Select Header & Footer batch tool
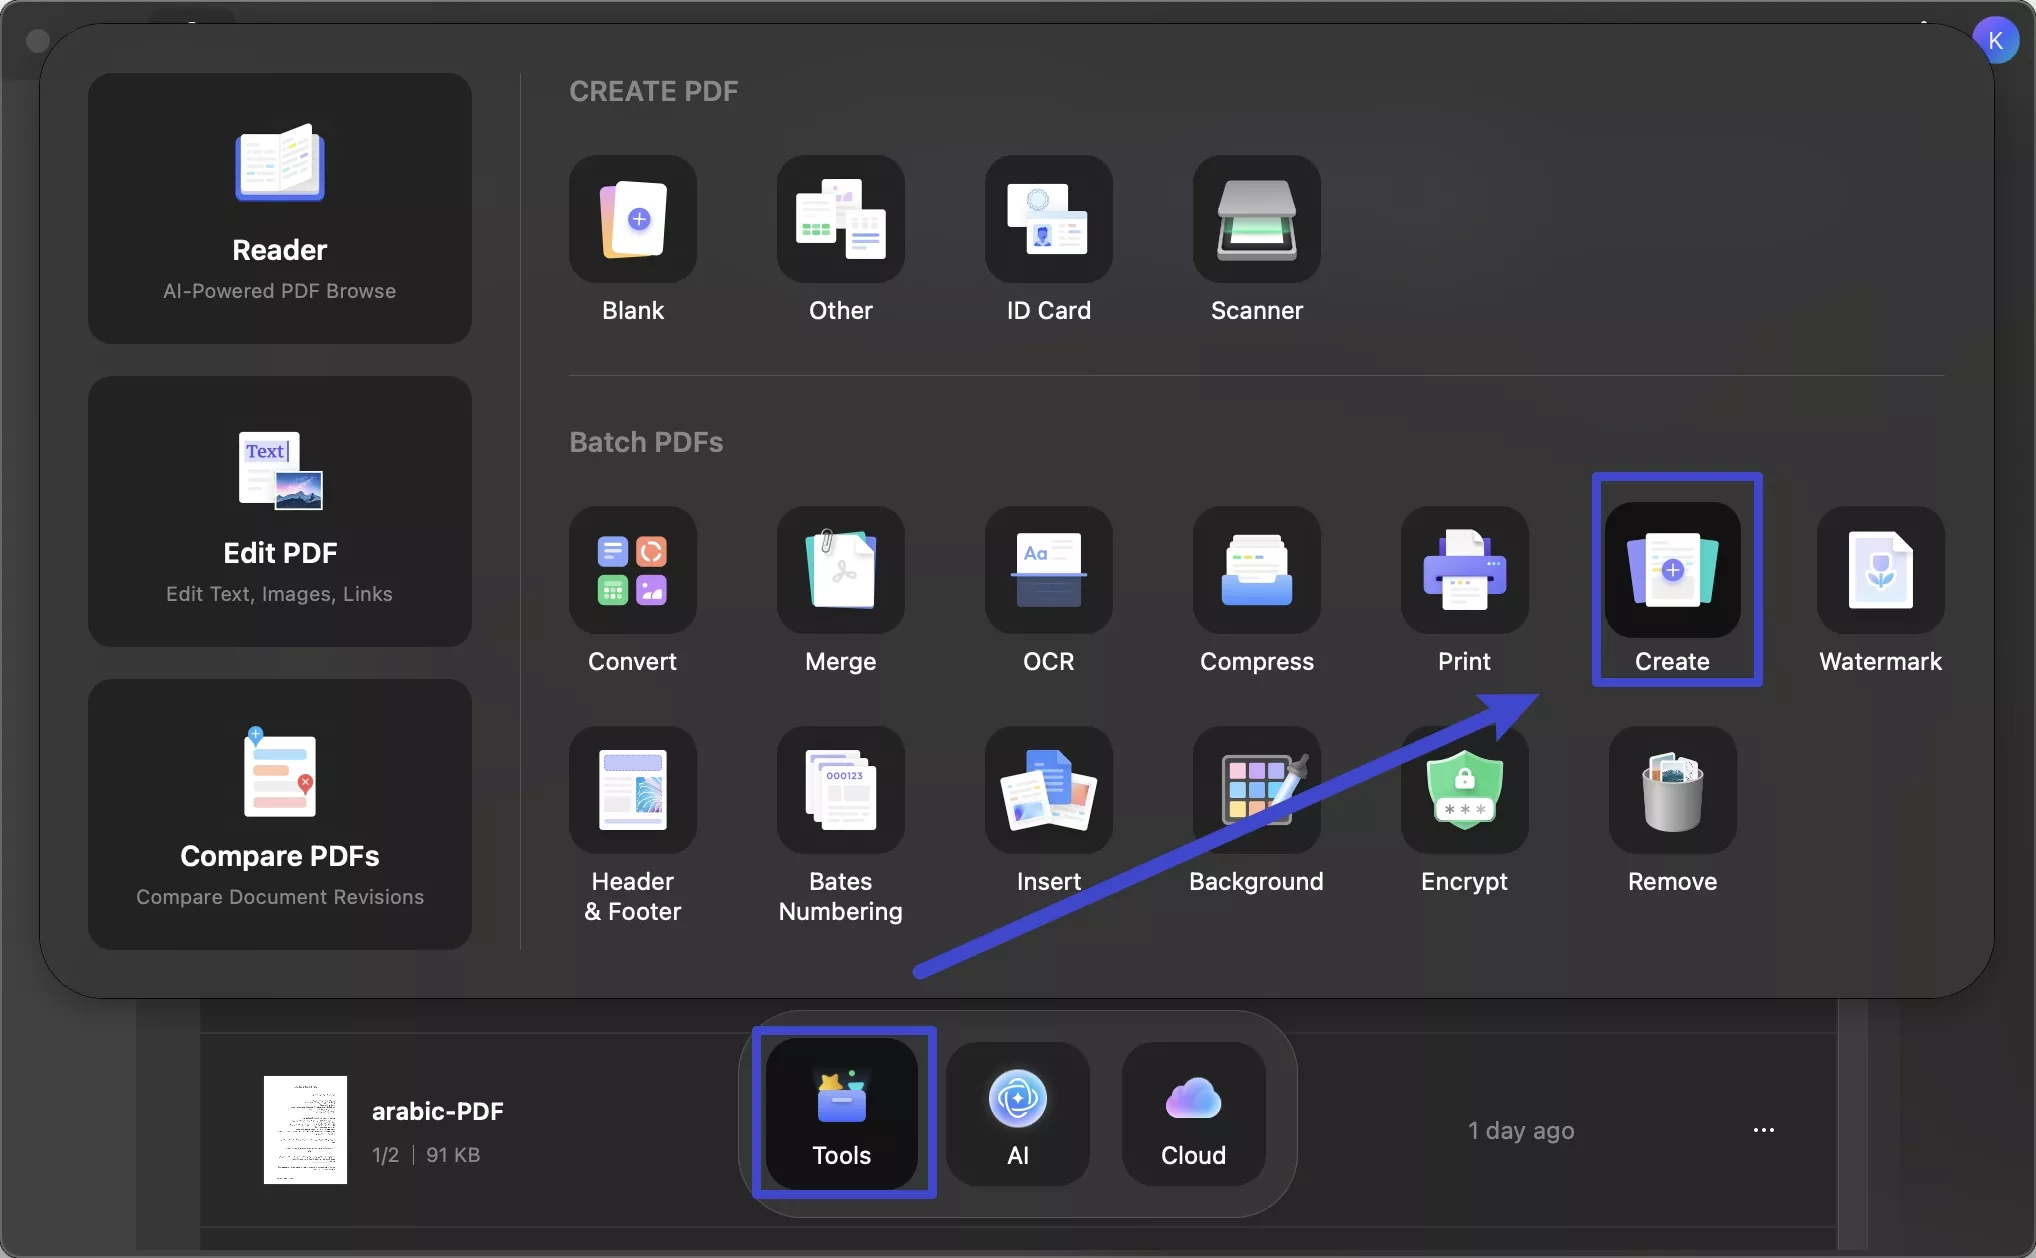Viewport: 2036px width, 1258px height. (632, 791)
